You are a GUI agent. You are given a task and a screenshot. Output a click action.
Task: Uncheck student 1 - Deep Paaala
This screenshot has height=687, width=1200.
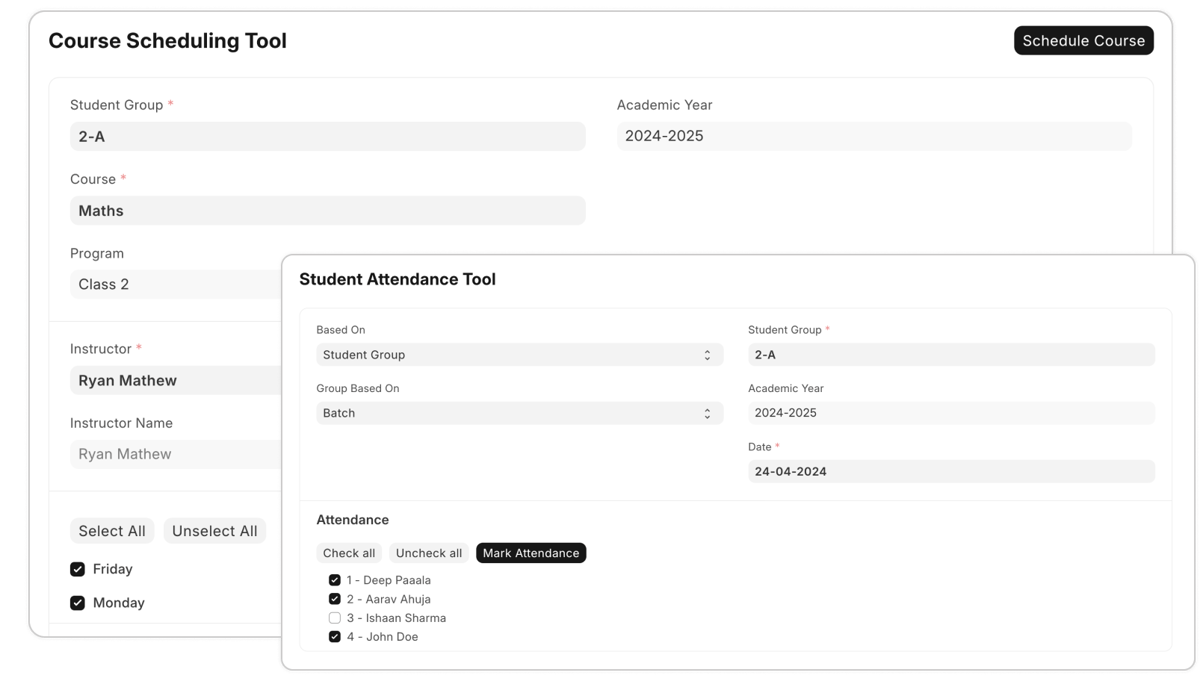pos(335,580)
